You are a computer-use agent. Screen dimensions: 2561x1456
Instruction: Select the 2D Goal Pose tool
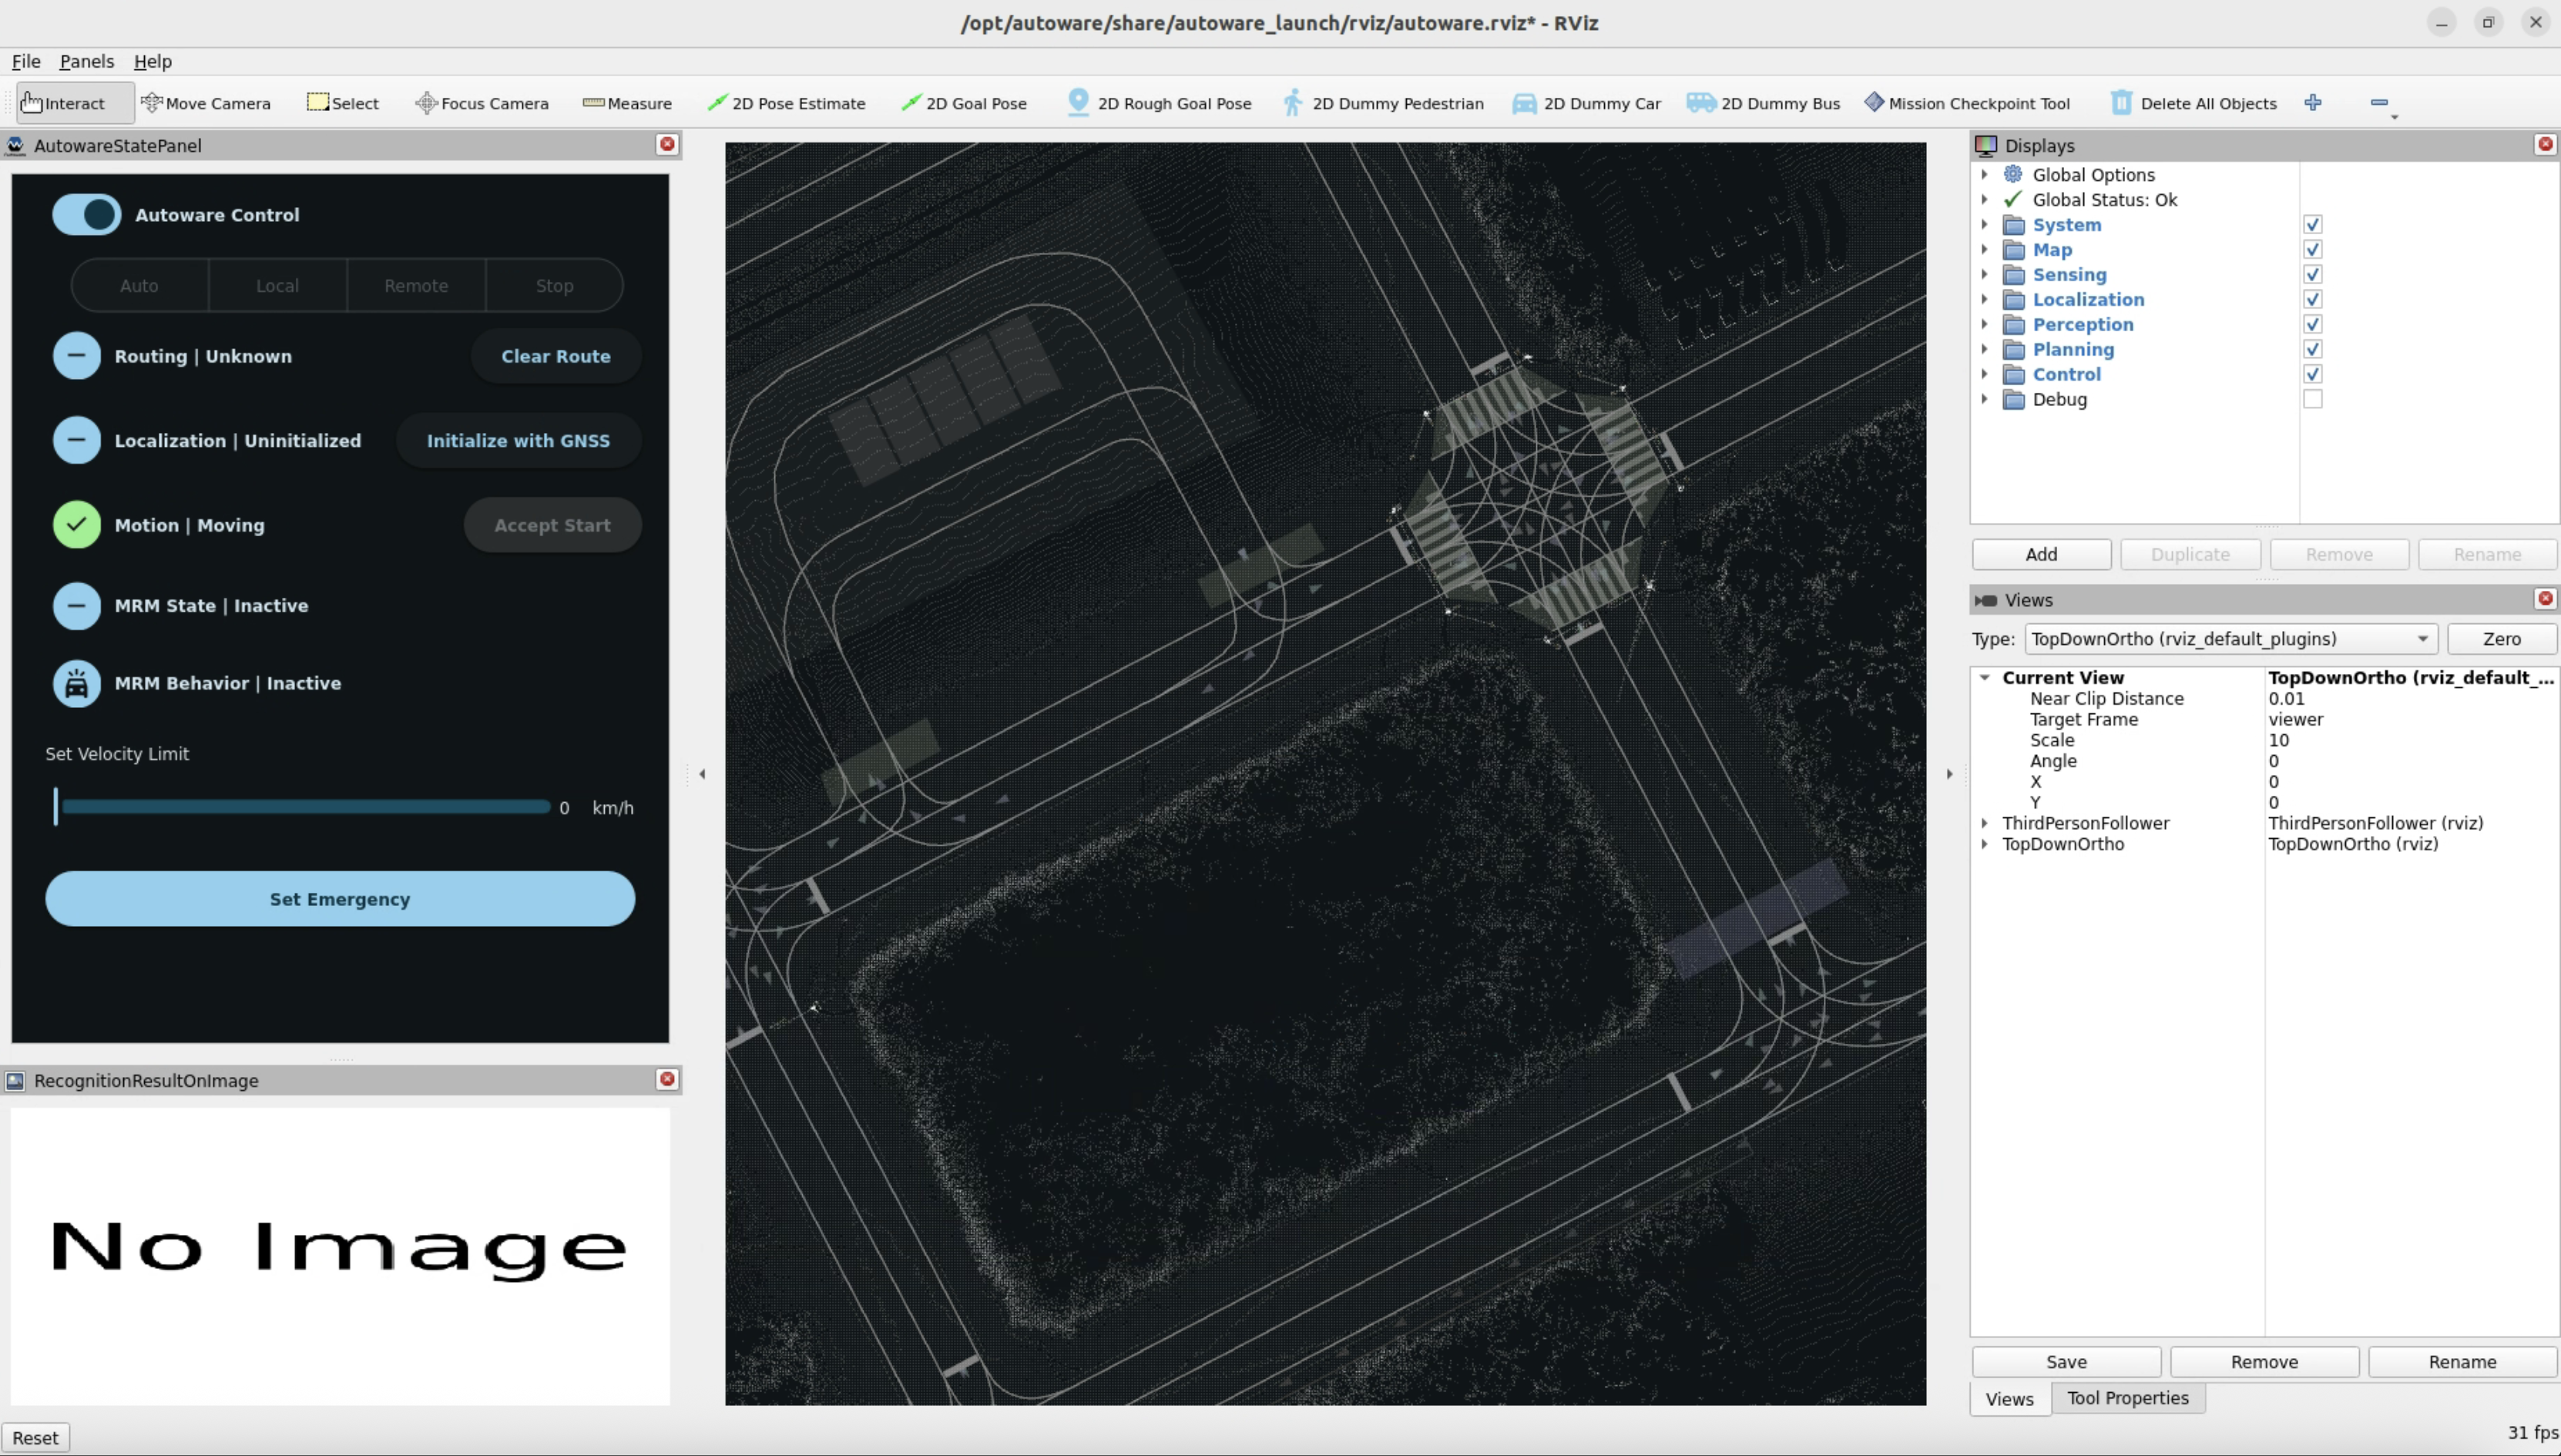coord(964,103)
